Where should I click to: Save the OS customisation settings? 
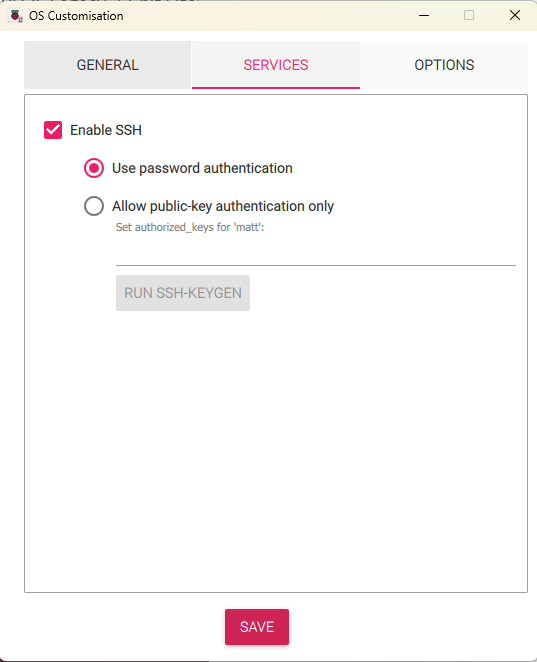pyautogui.click(x=257, y=627)
